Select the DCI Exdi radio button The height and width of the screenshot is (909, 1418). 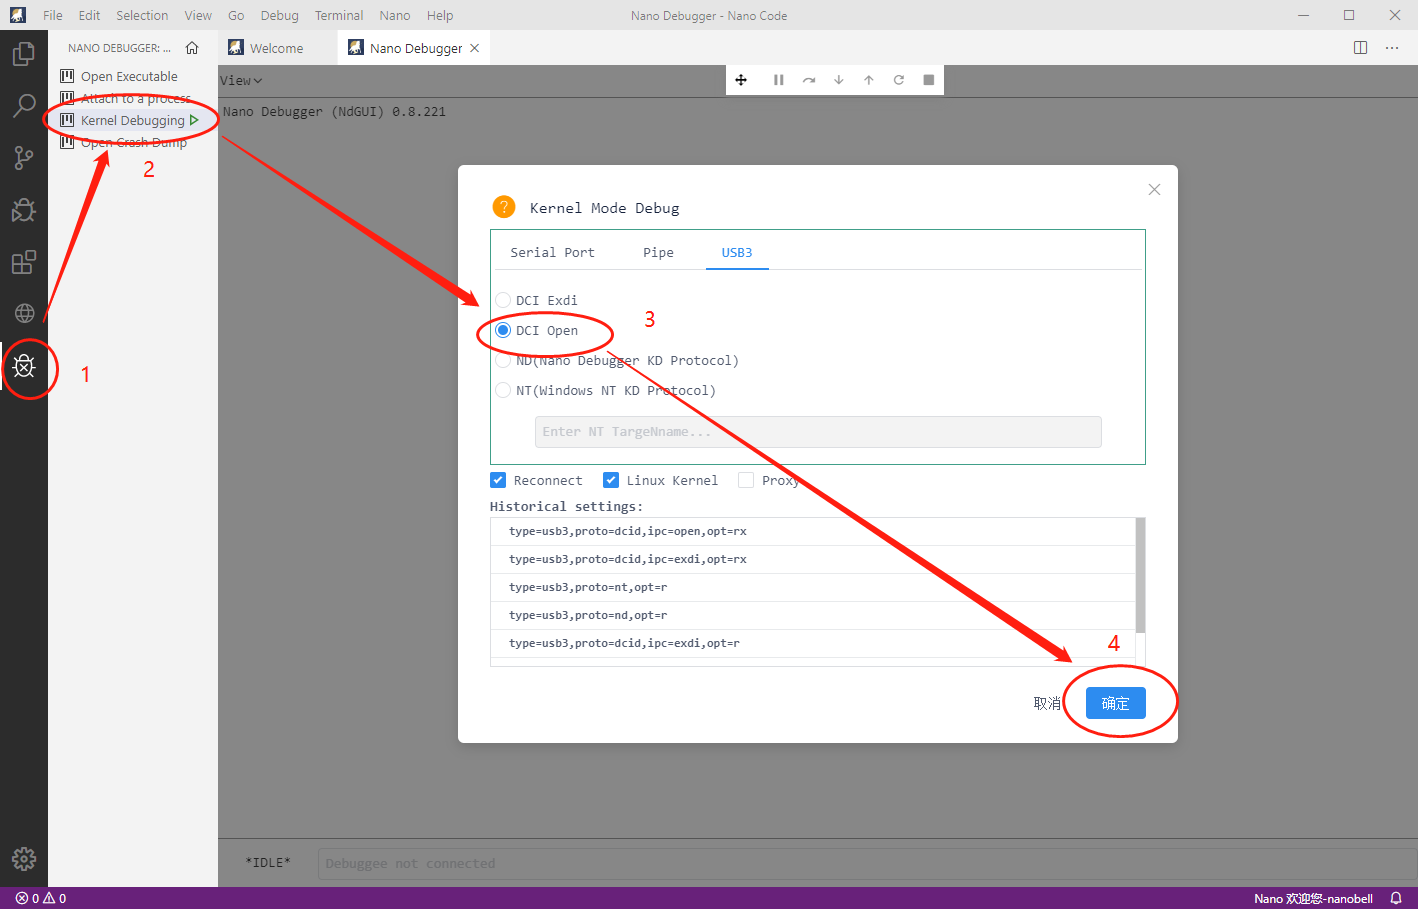click(x=503, y=300)
